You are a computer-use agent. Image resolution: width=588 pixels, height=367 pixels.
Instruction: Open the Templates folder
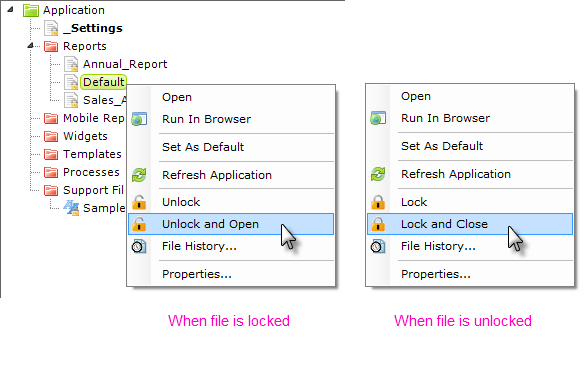(92, 154)
